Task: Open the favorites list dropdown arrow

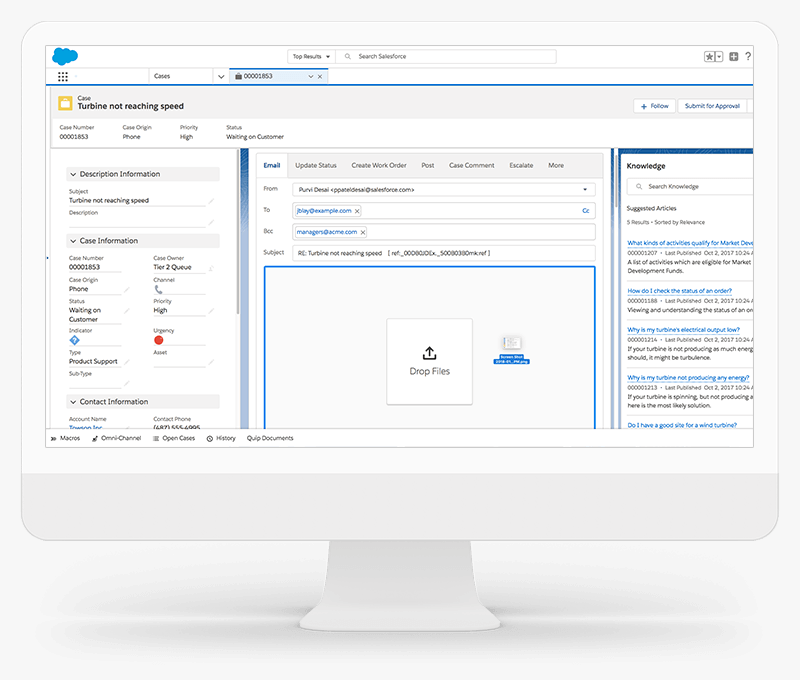Action: pos(719,57)
